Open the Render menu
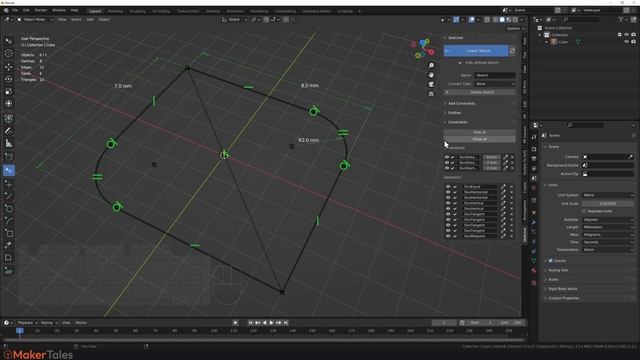The image size is (640, 360). click(40, 10)
